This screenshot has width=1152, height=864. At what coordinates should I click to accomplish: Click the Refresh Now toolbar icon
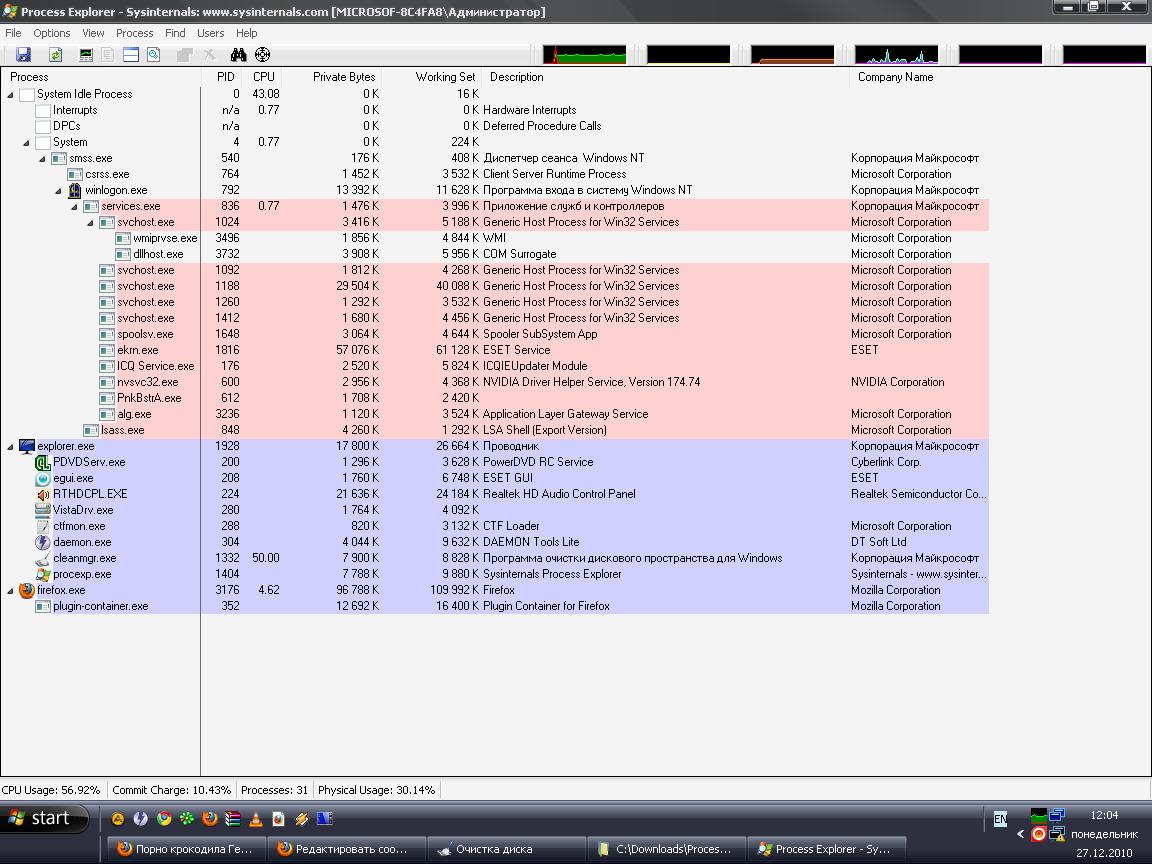(55, 55)
